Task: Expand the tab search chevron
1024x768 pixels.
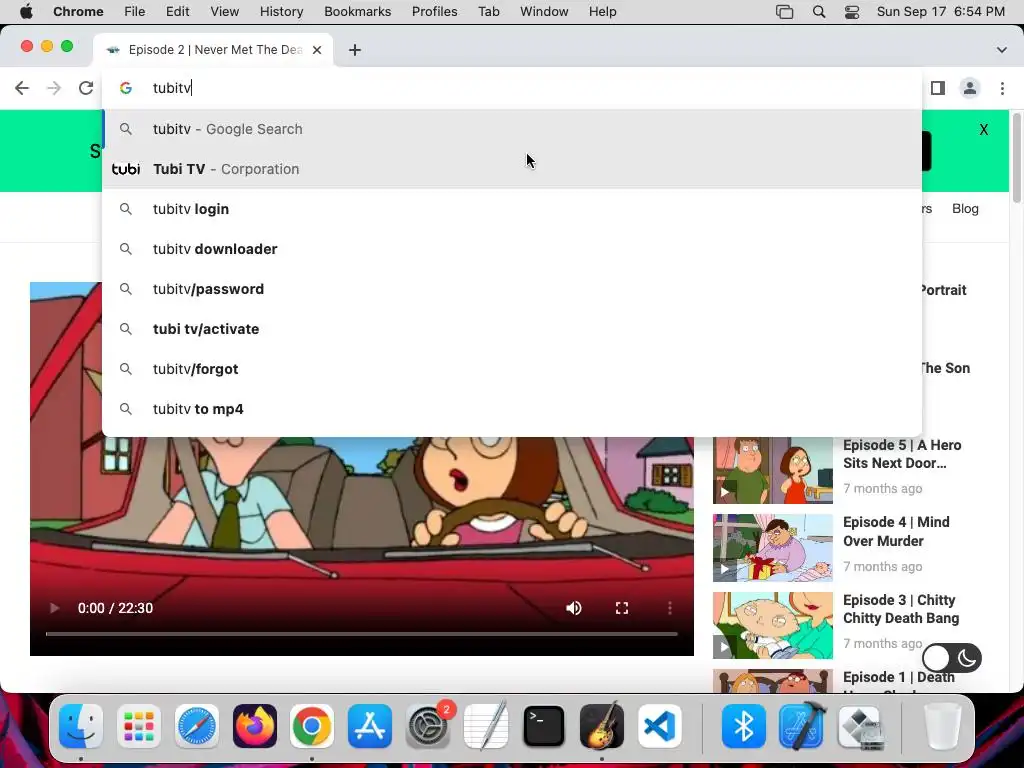Action: pyautogui.click(x=1001, y=50)
